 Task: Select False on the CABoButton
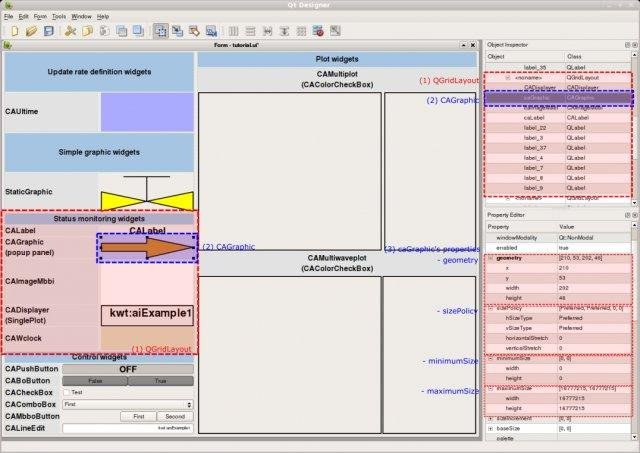95,381
